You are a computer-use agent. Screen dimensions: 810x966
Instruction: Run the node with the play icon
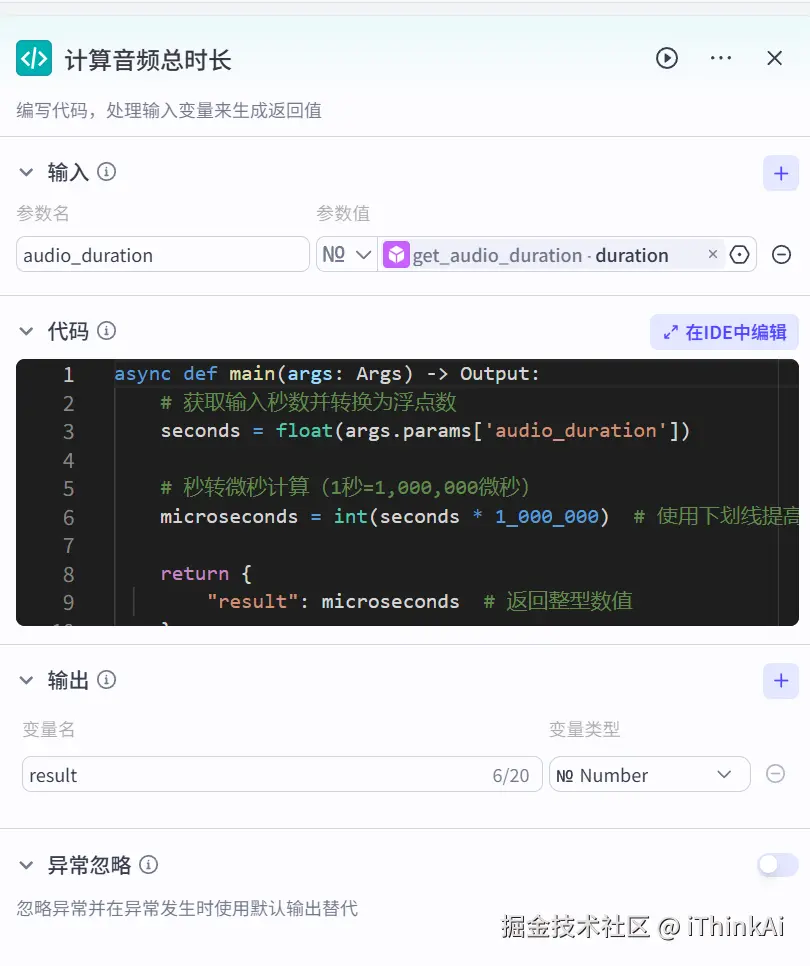point(666,57)
